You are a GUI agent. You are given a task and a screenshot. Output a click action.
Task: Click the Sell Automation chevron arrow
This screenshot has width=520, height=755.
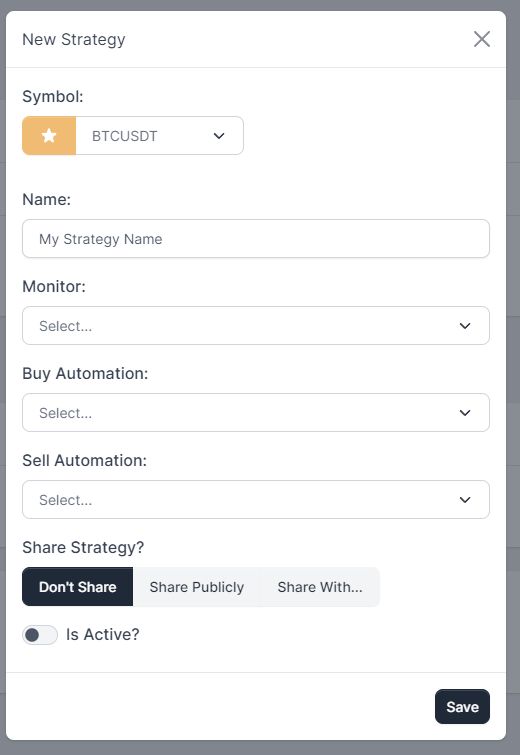465,500
